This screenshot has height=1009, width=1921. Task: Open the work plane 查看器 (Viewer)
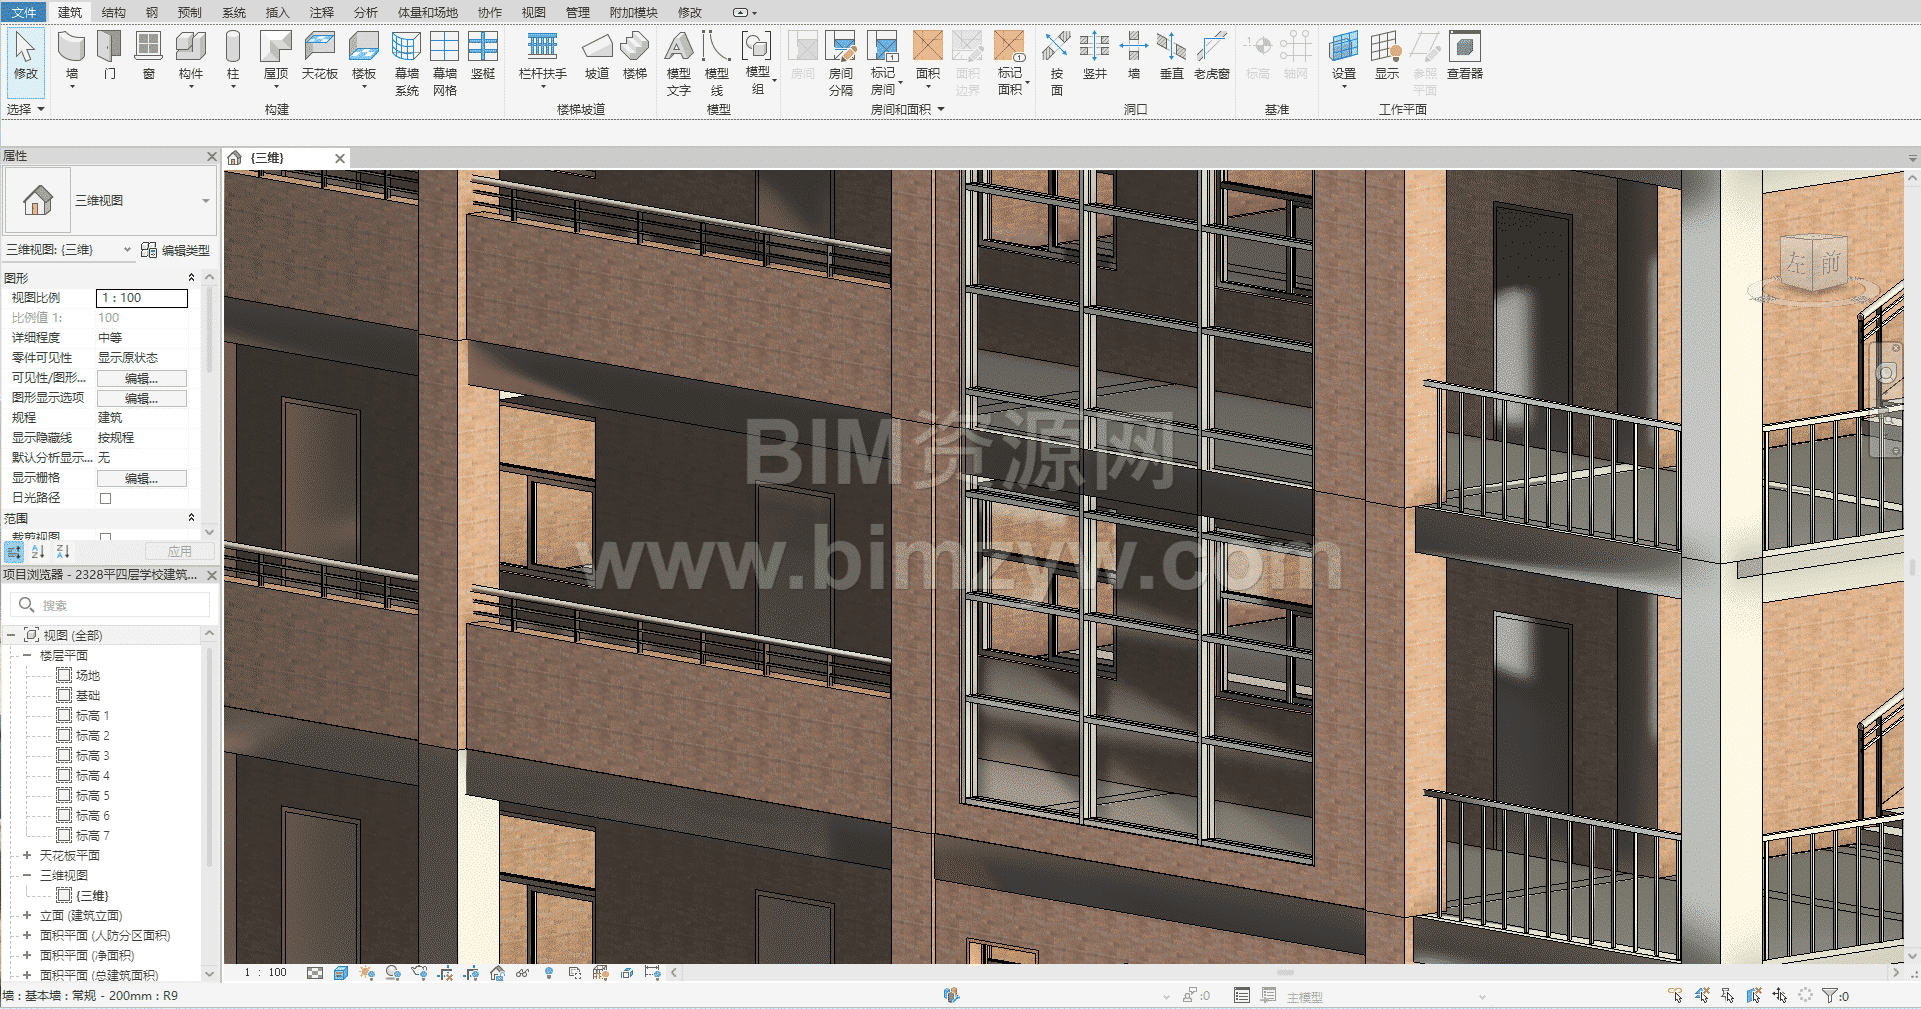1465,55
